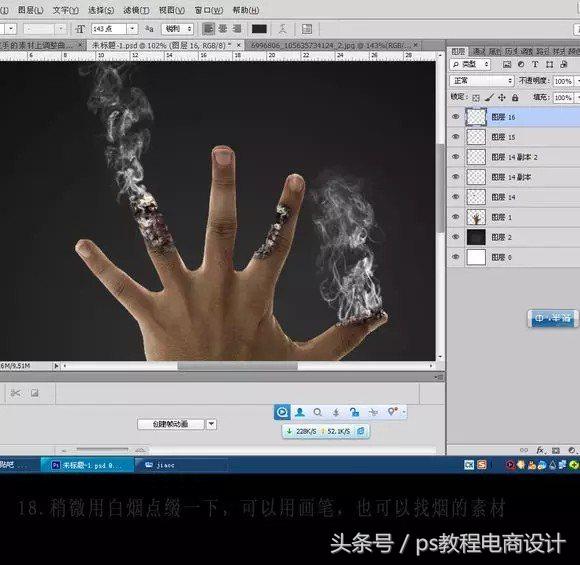Hide layer 图层 14 via eye icon

(x=456, y=196)
